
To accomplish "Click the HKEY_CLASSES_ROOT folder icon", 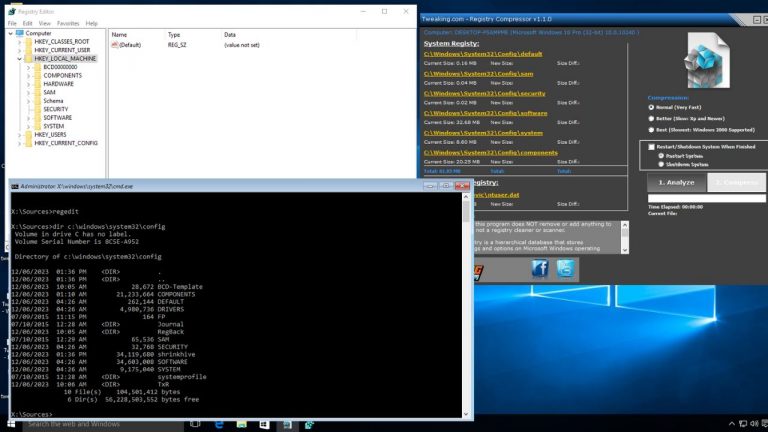I will click(x=28, y=42).
